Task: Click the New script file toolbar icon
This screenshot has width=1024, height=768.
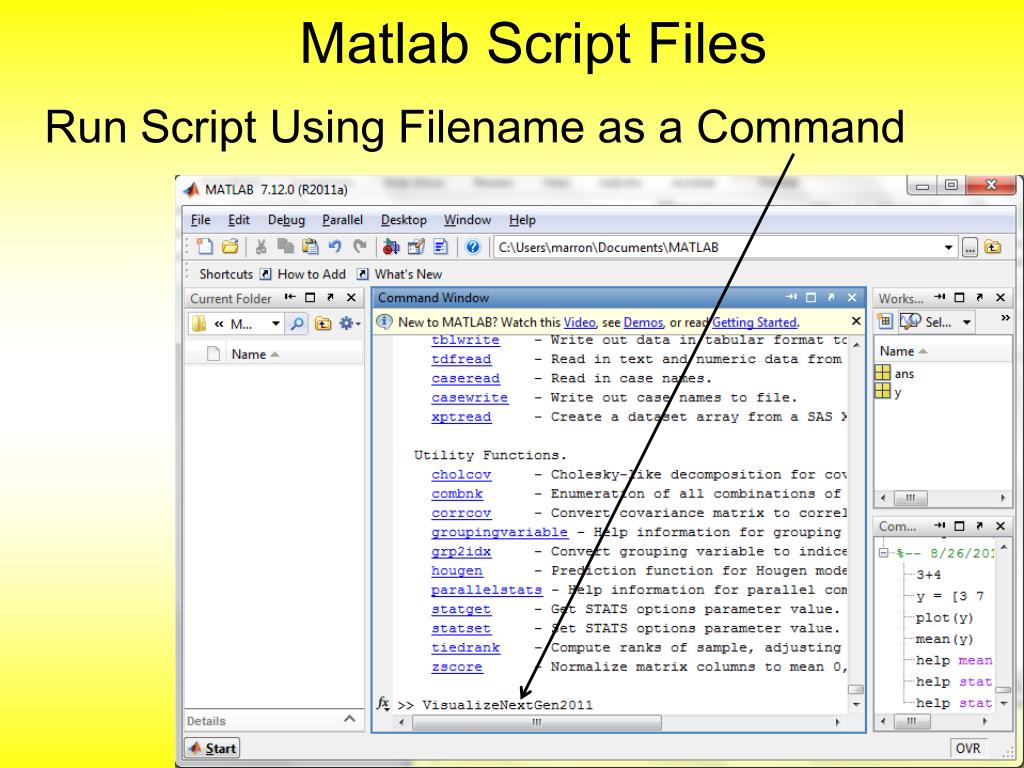Action: [204, 247]
